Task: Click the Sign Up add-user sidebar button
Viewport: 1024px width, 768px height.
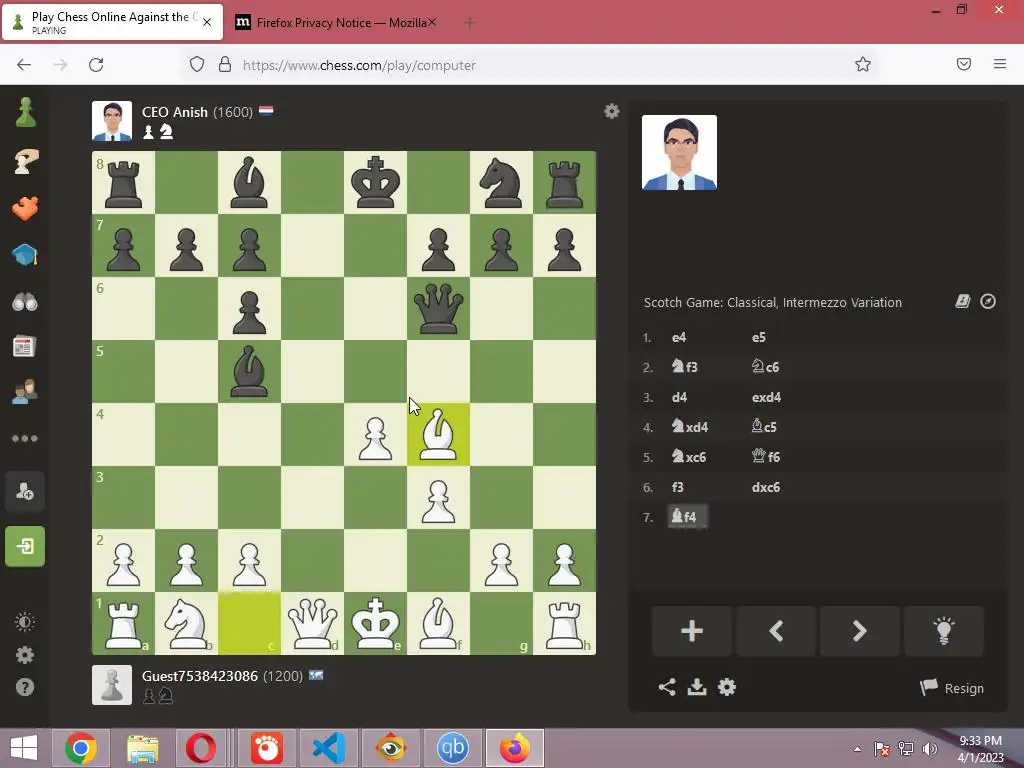Action: (25, 491)
